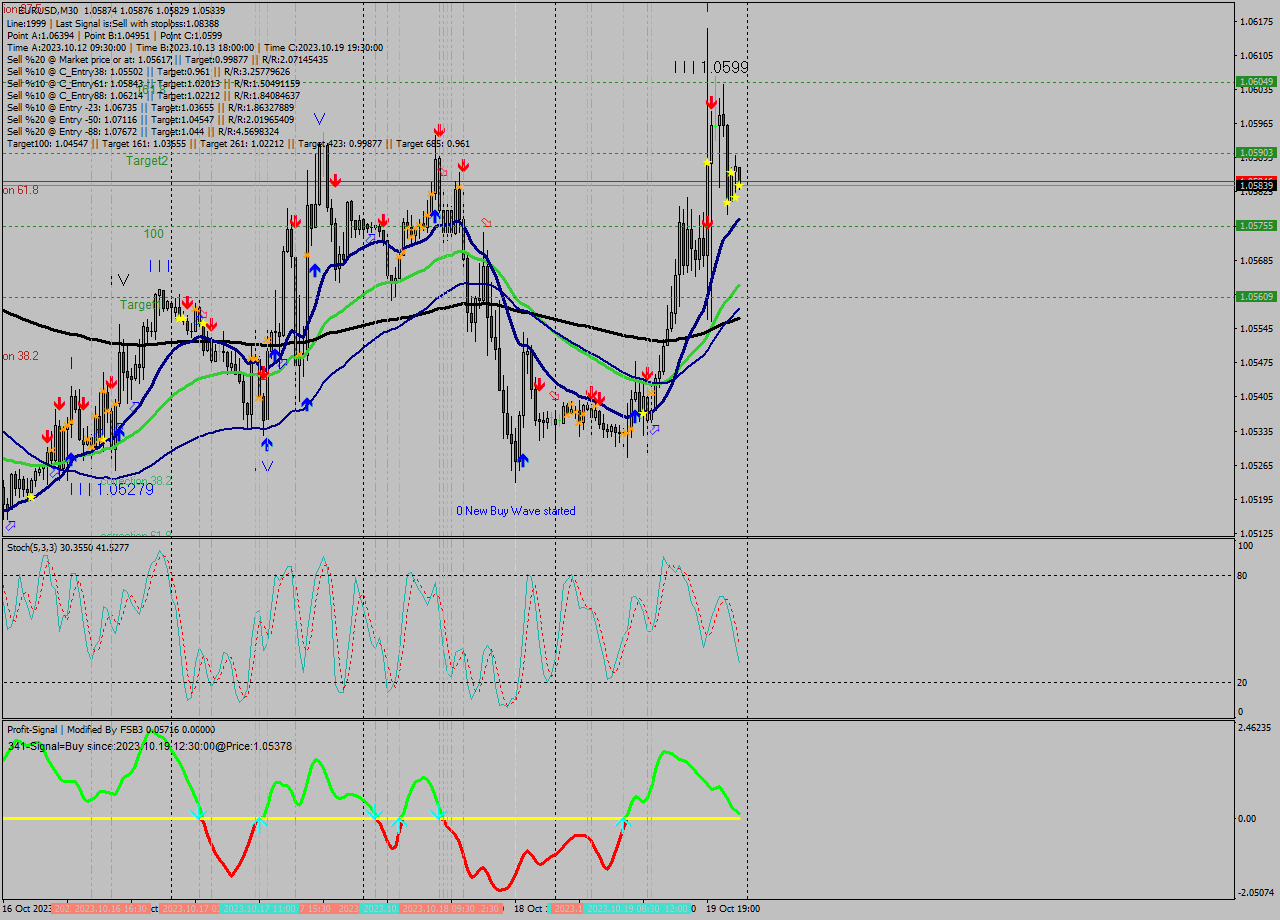
Task: Click the cyan '2023.10.17 11:00' time marker
Action: pos(260,909)
